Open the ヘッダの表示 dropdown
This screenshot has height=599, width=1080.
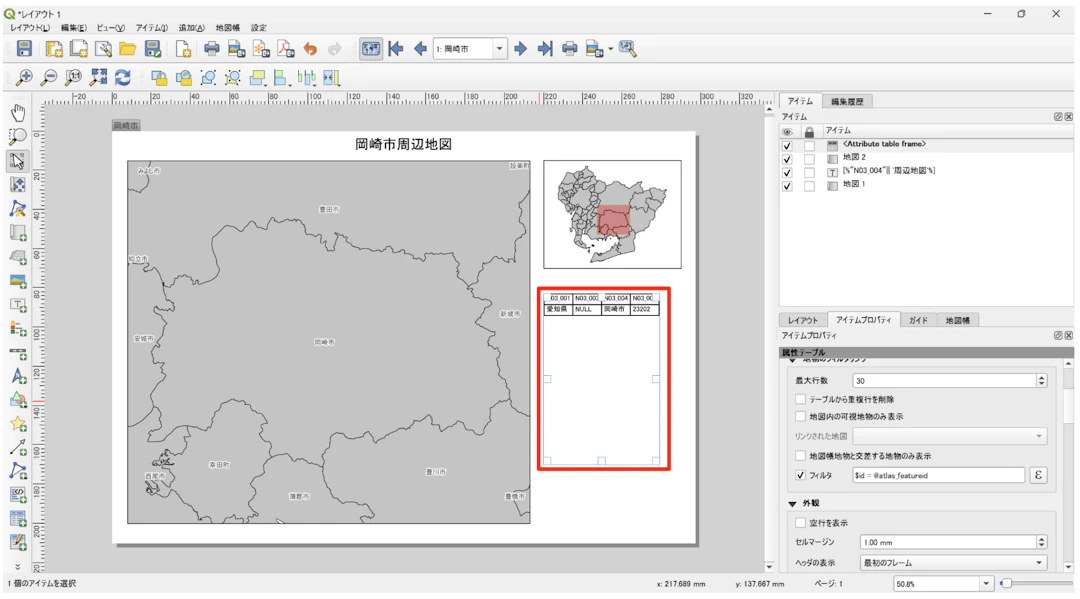click(952, 563)
